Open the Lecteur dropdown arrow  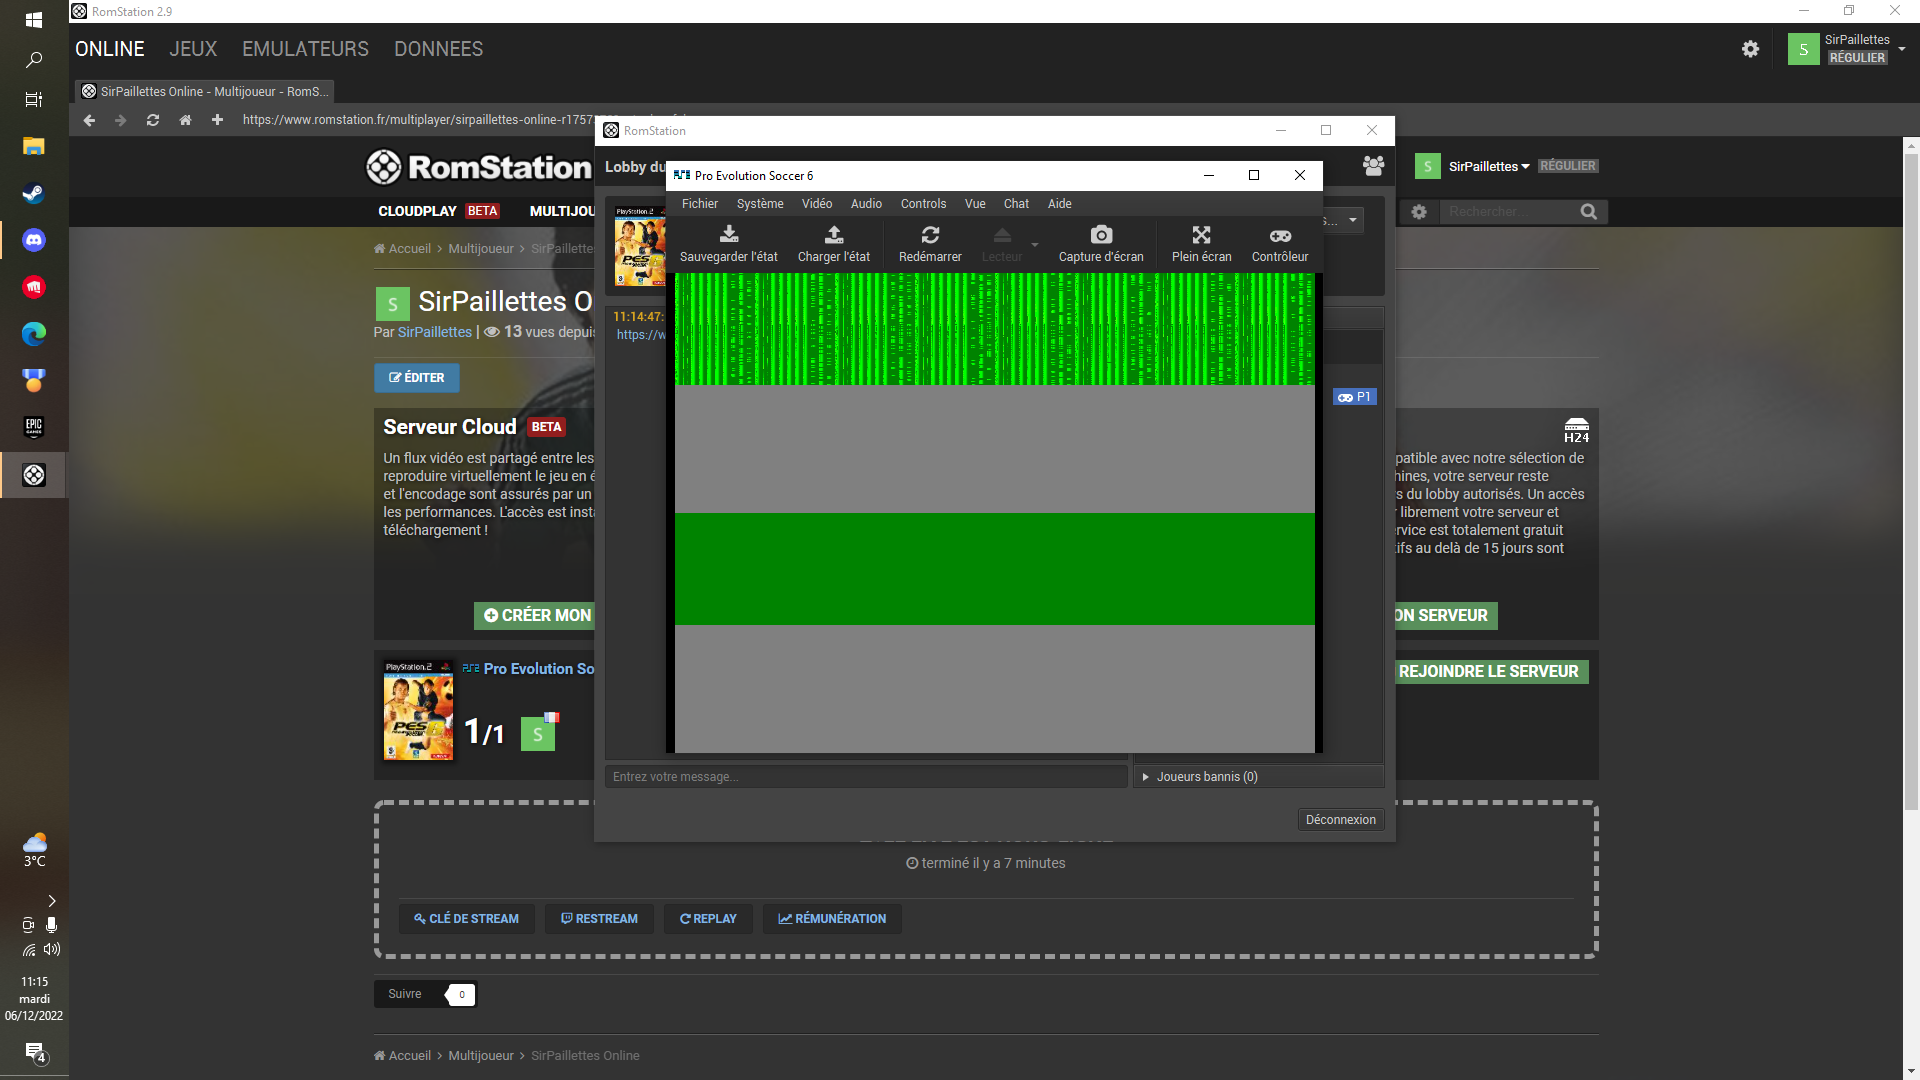pos(1035,243)
